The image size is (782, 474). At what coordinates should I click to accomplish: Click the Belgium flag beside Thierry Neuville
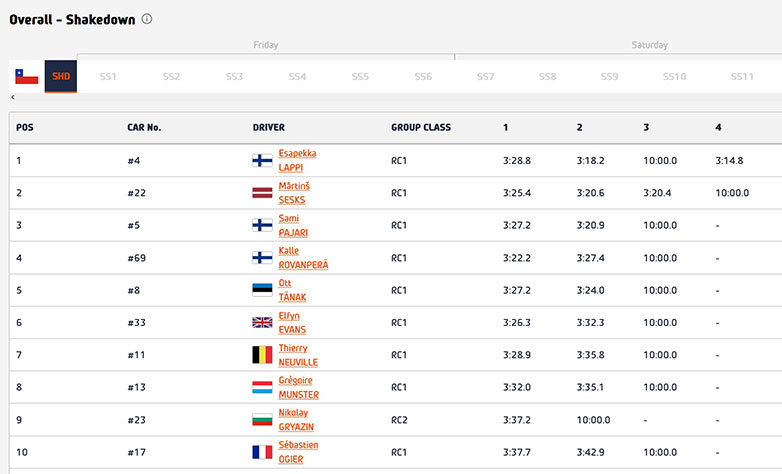point(262,355)
